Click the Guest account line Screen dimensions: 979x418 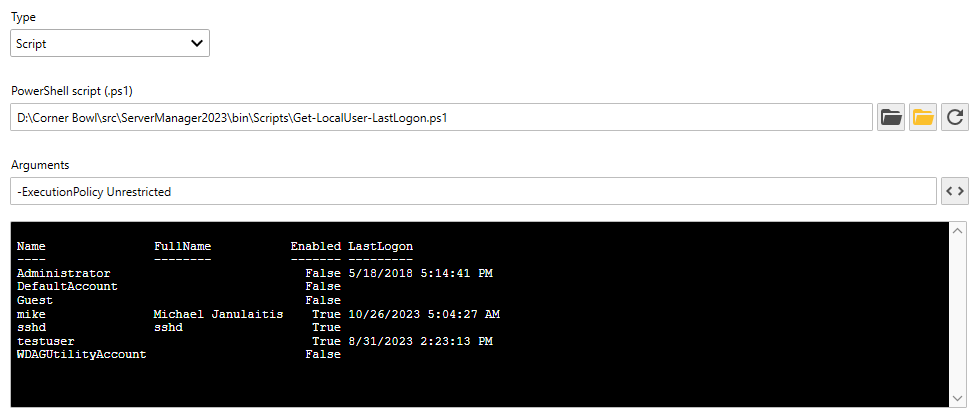pyautogui.click(x=35, y=300)
